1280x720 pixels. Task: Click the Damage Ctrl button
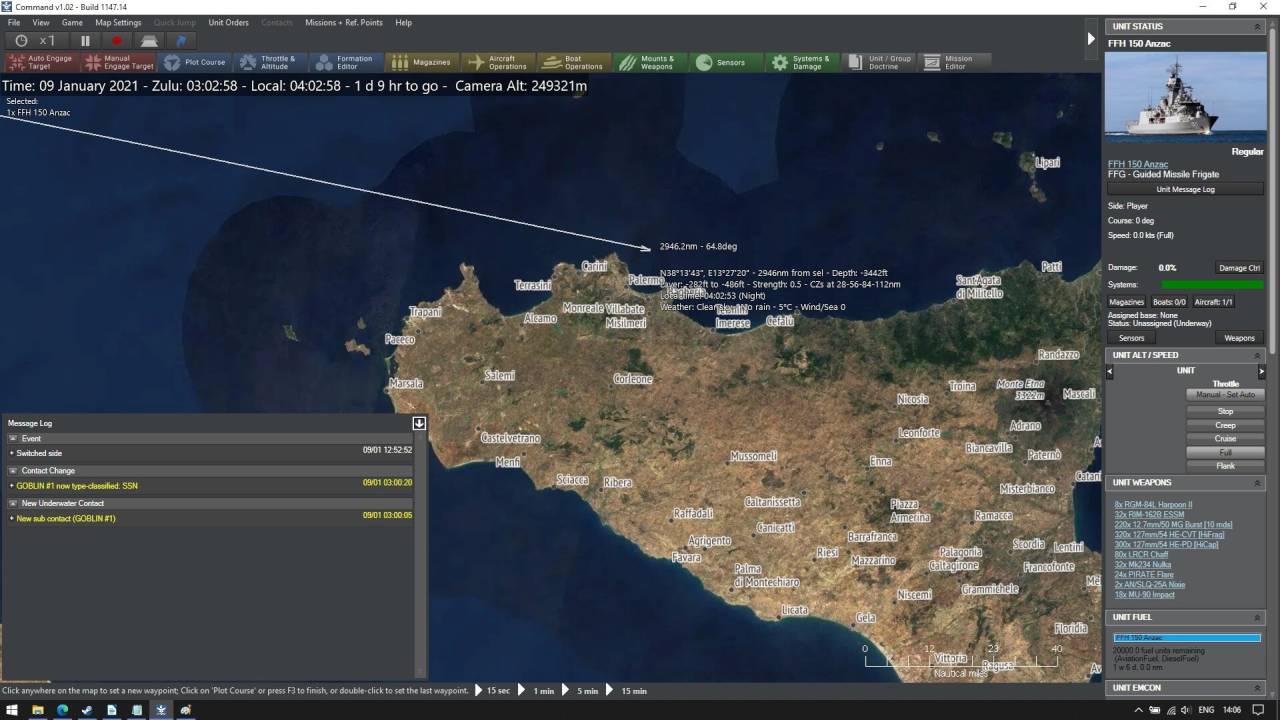point(1239,268)
